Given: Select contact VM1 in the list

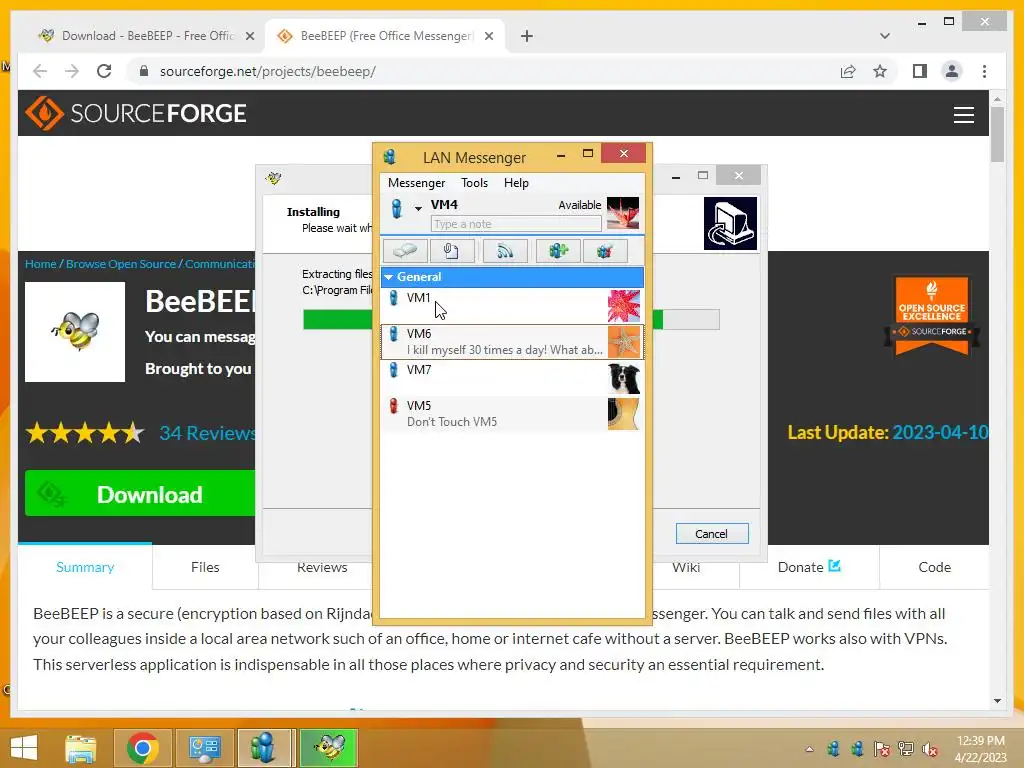Looking at the screenshot, I should click(x=512, y=306).
